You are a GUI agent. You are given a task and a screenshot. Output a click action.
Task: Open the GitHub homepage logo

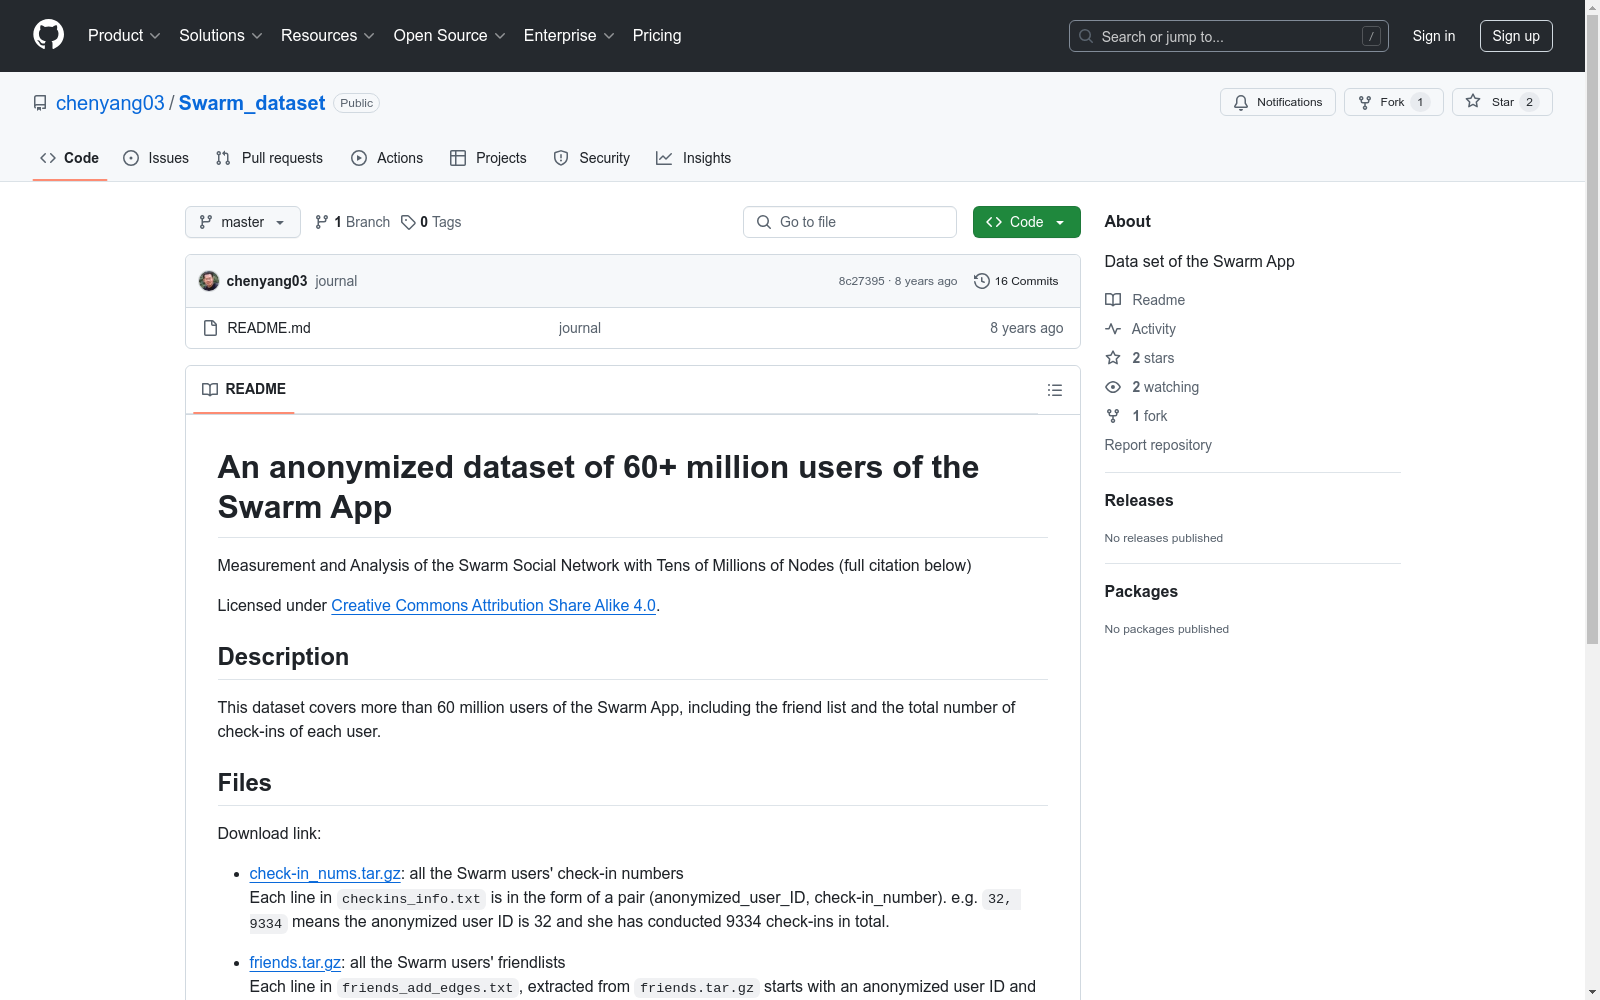[48, 35]
